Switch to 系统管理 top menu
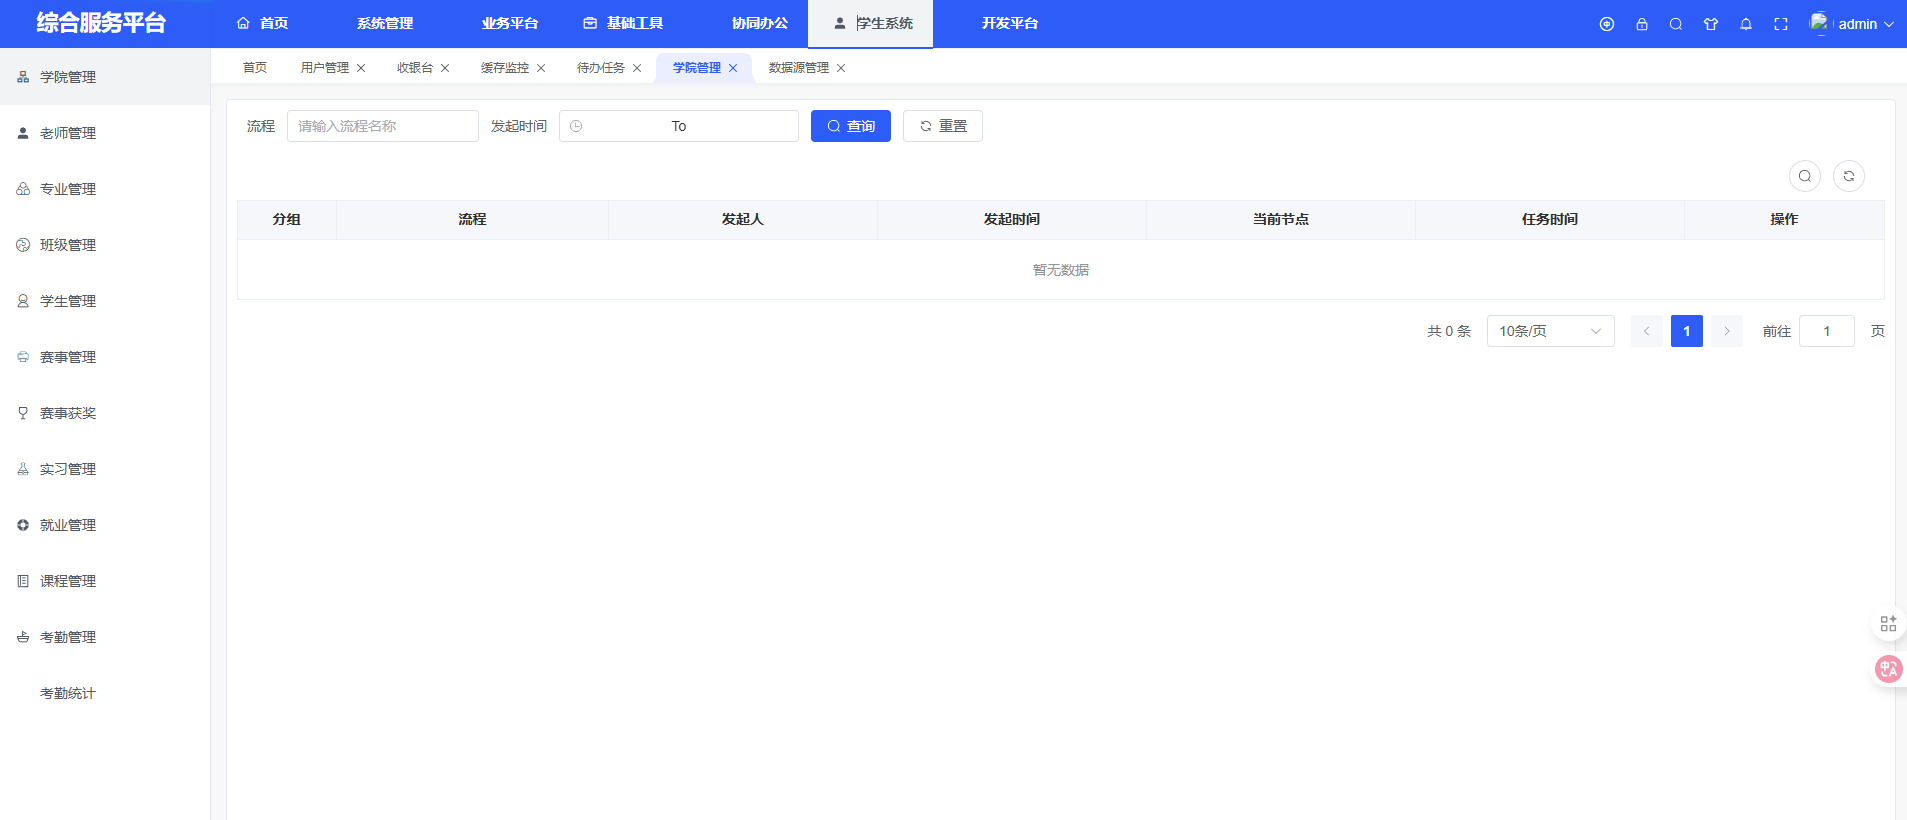Viewport: 1907px width, 820px height. click(385, 24)
